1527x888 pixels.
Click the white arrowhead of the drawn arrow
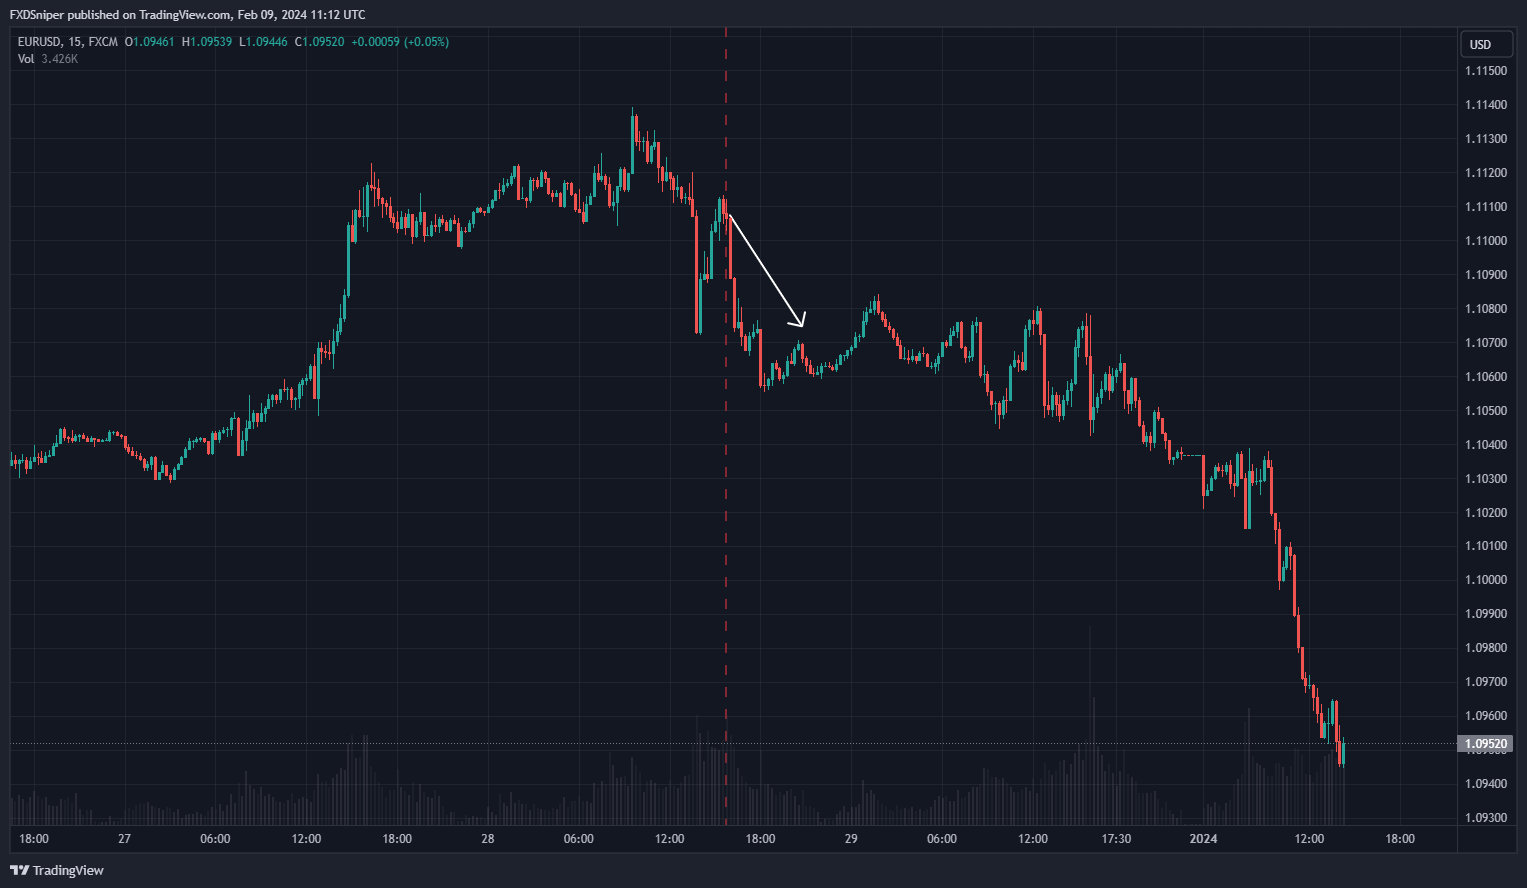(800, 322)
